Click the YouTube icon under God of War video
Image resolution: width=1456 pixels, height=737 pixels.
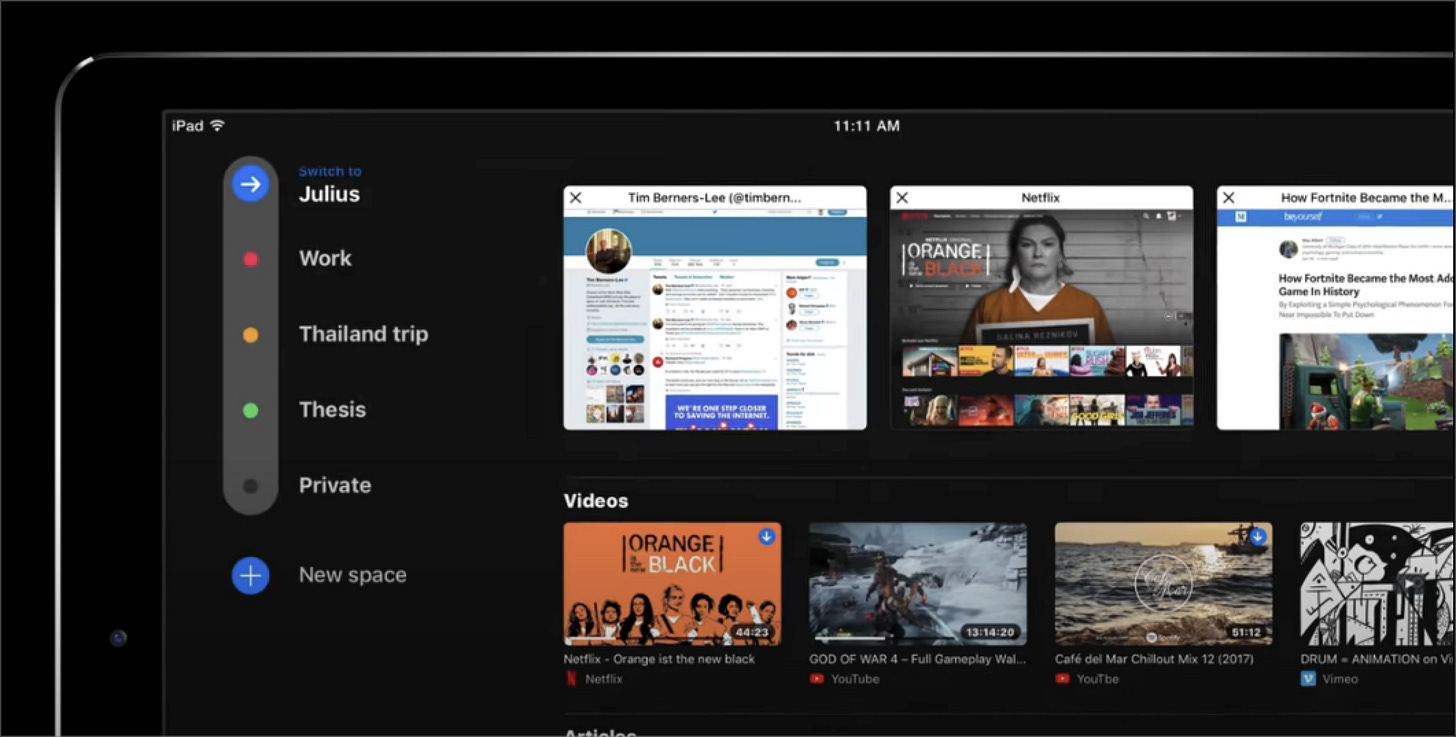point(817,679)
